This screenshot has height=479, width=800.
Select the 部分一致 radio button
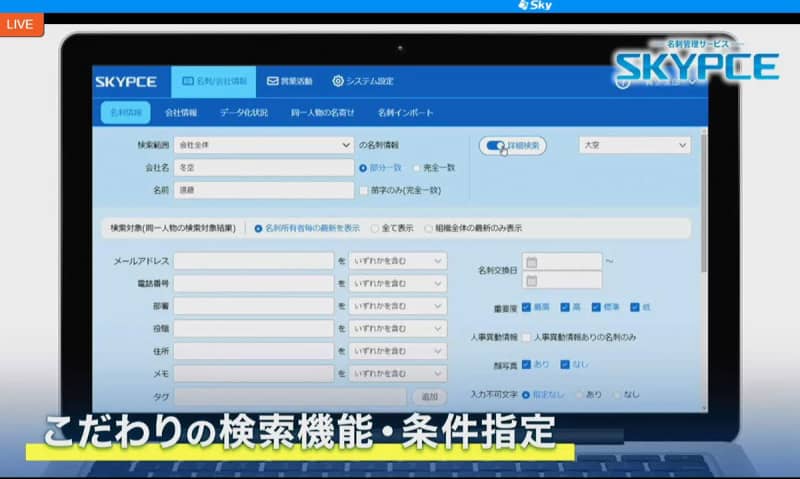(363, 168)
